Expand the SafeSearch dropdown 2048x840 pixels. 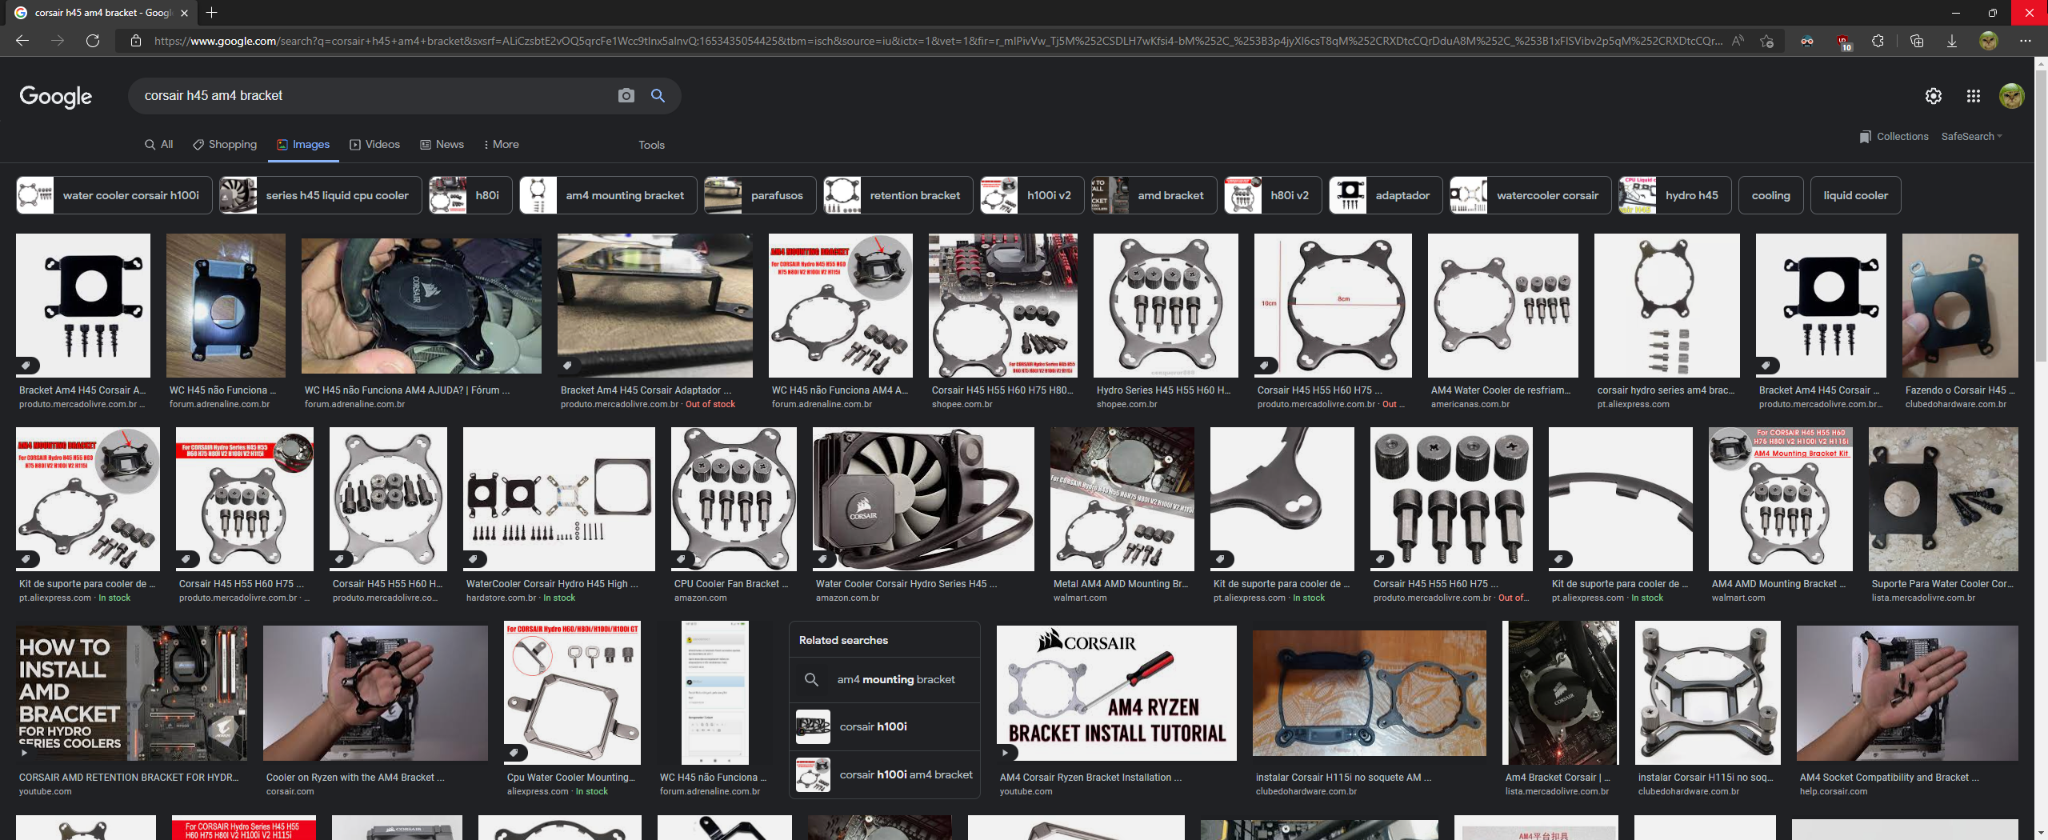click(1972, 137)
